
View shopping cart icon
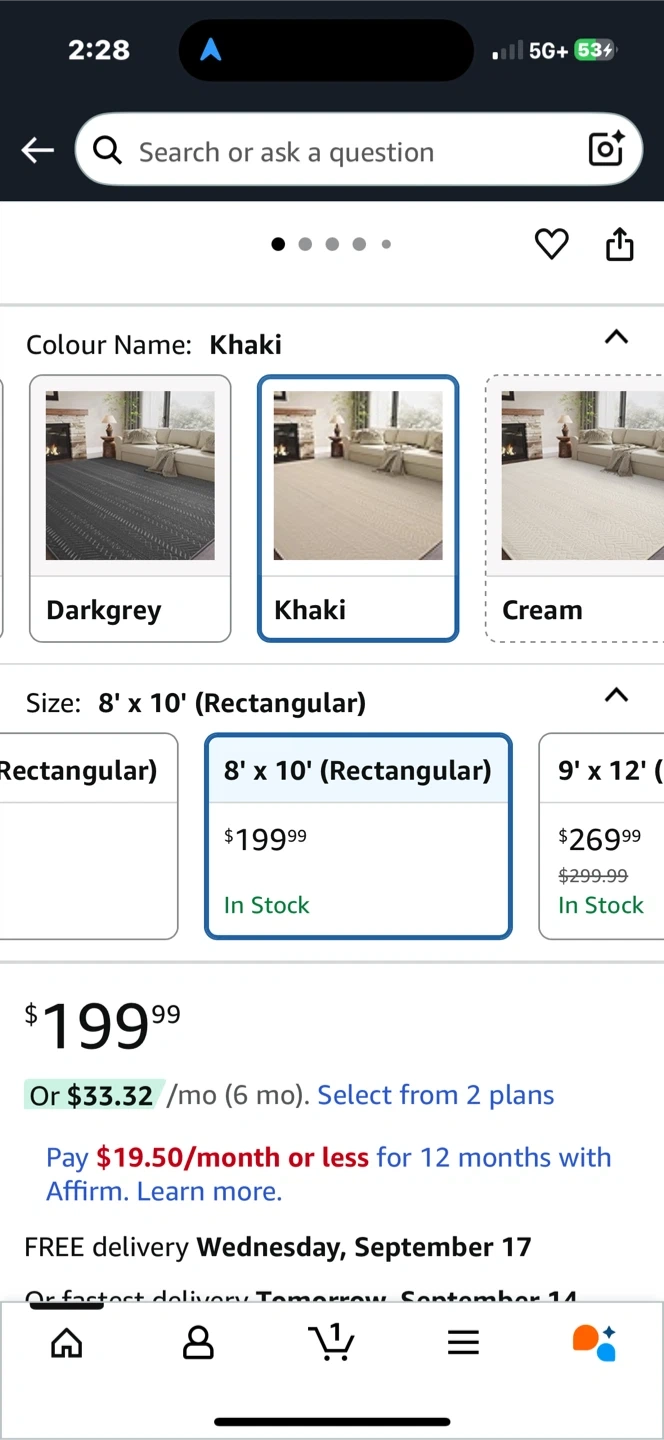coord(332,1342)
